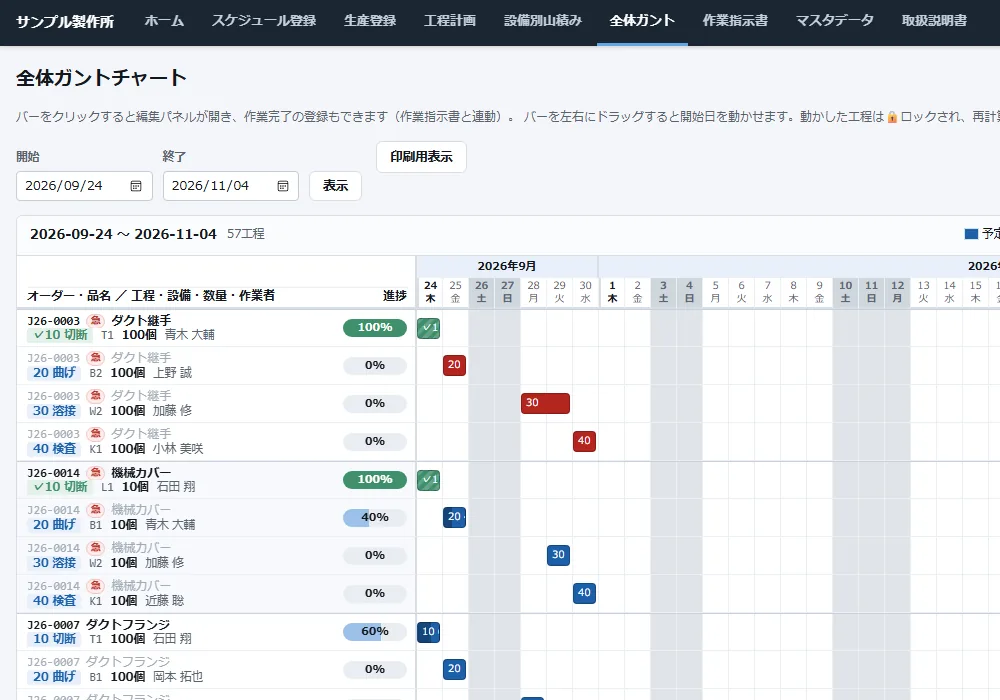Click urgent badge on J26-0003 検査 row

(x=95, y=434)
